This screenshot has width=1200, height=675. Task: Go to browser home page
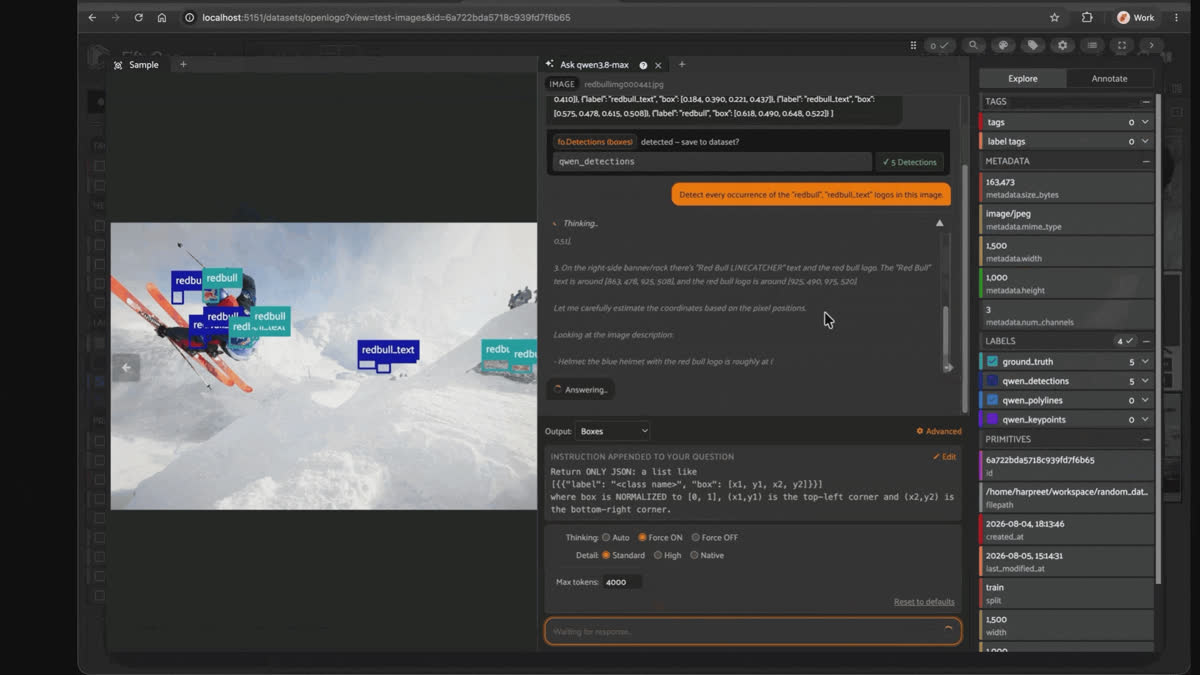pyautogui.click(x=162, y=18)
